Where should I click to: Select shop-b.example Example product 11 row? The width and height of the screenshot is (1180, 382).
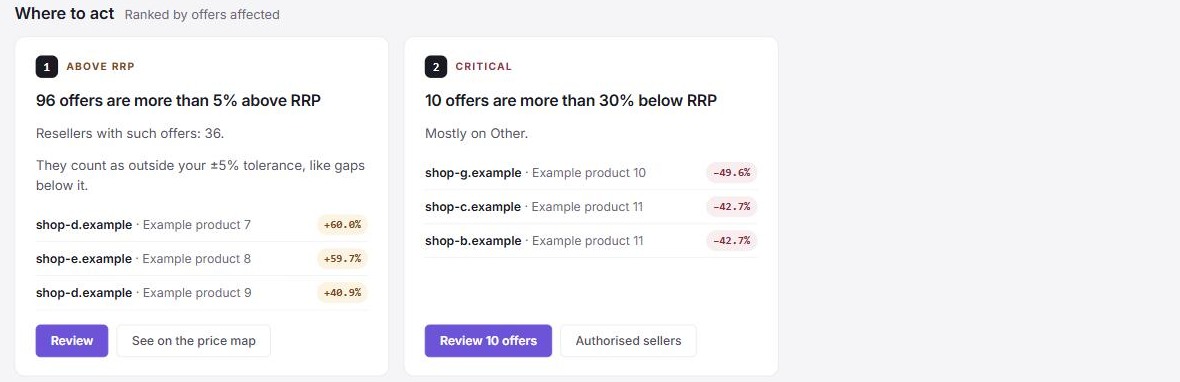591,241
